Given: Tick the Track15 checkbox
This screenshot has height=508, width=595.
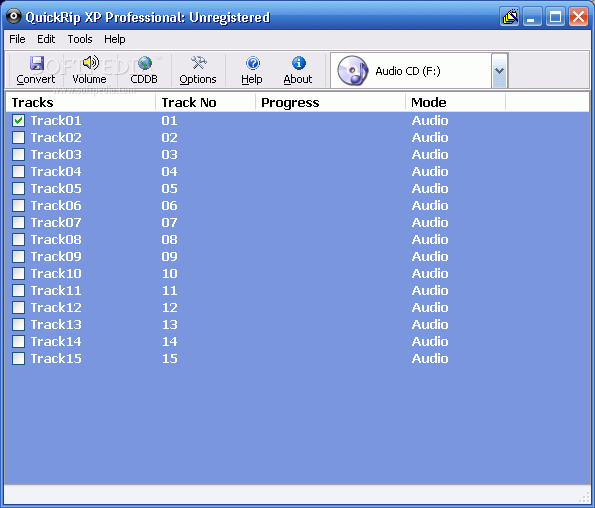Looking at the screenshot, I should (18, 359).
